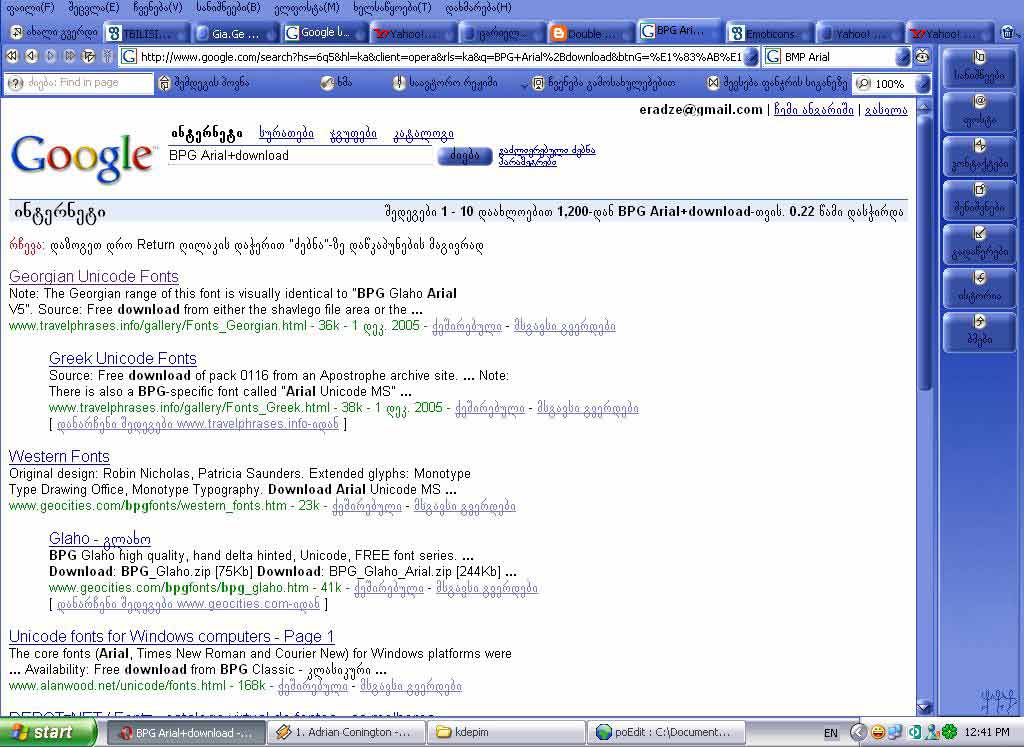Click the rewind navigation button
The image size is (1024, 747).
tap(12, 57)
